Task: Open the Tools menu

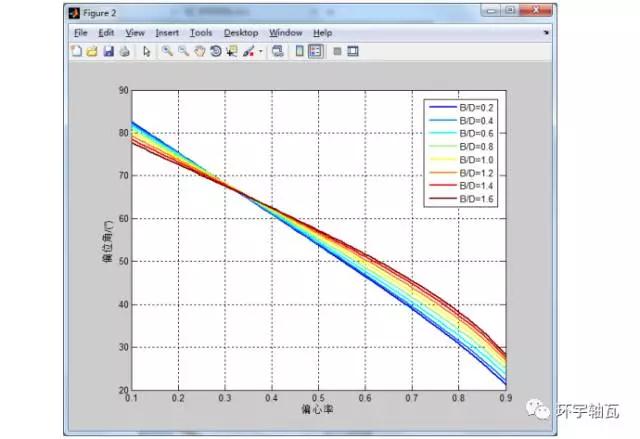Action: pyautogui.click(x=200, y=32)
